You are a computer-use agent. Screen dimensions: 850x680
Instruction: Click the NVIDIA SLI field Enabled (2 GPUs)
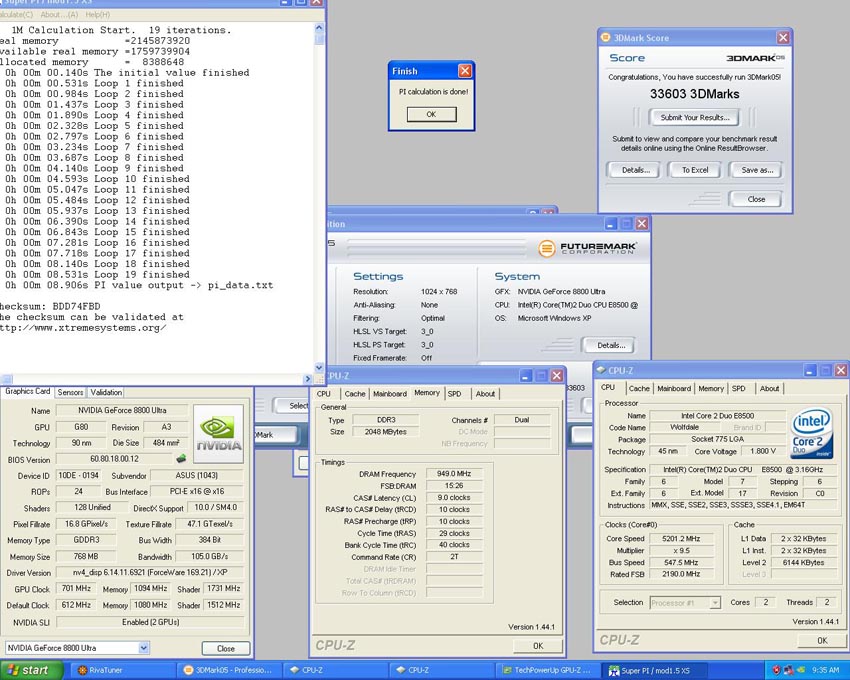(x=150, y=622)
